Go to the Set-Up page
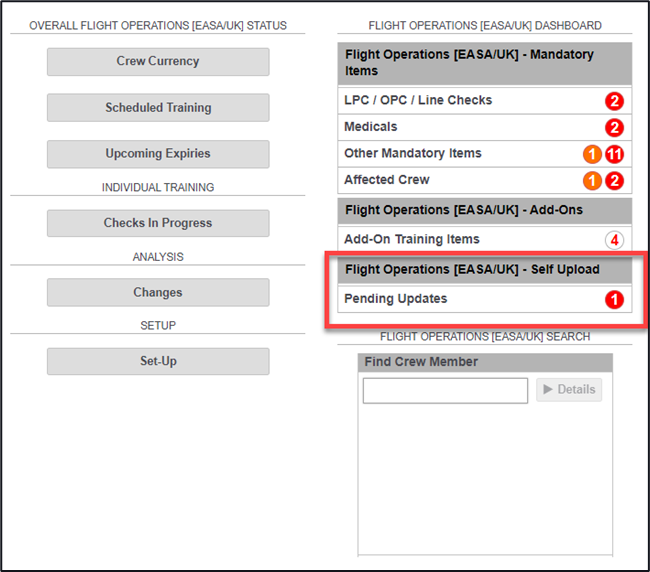The height and width of the screenshot is (572, 650). (158, 361)
